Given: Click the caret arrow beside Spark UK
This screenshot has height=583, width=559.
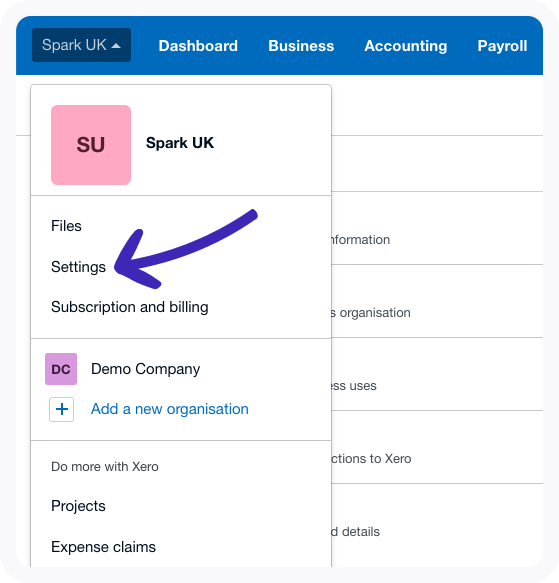Looking at the screenshot, I should pos(116,46).
